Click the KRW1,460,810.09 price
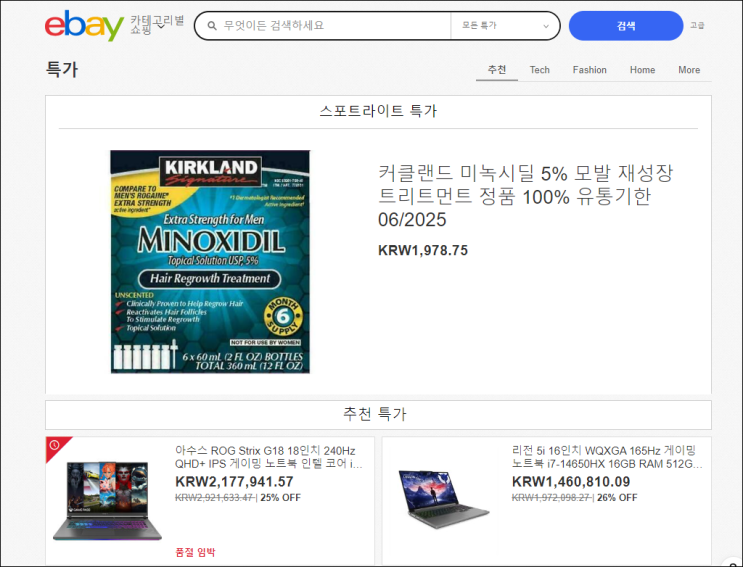The height and width of the screenshot is (567, 743). pyautogui.click(x=571, y=482)
